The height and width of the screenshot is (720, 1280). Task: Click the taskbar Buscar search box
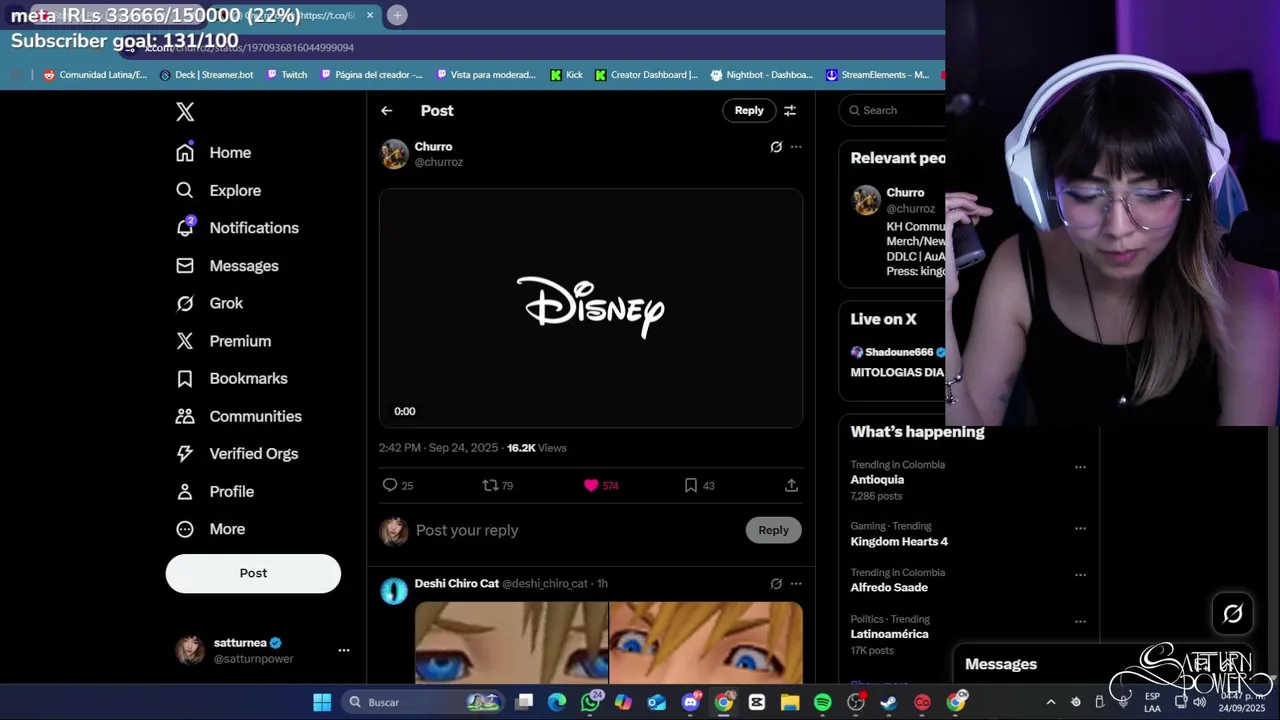point(424,703)
